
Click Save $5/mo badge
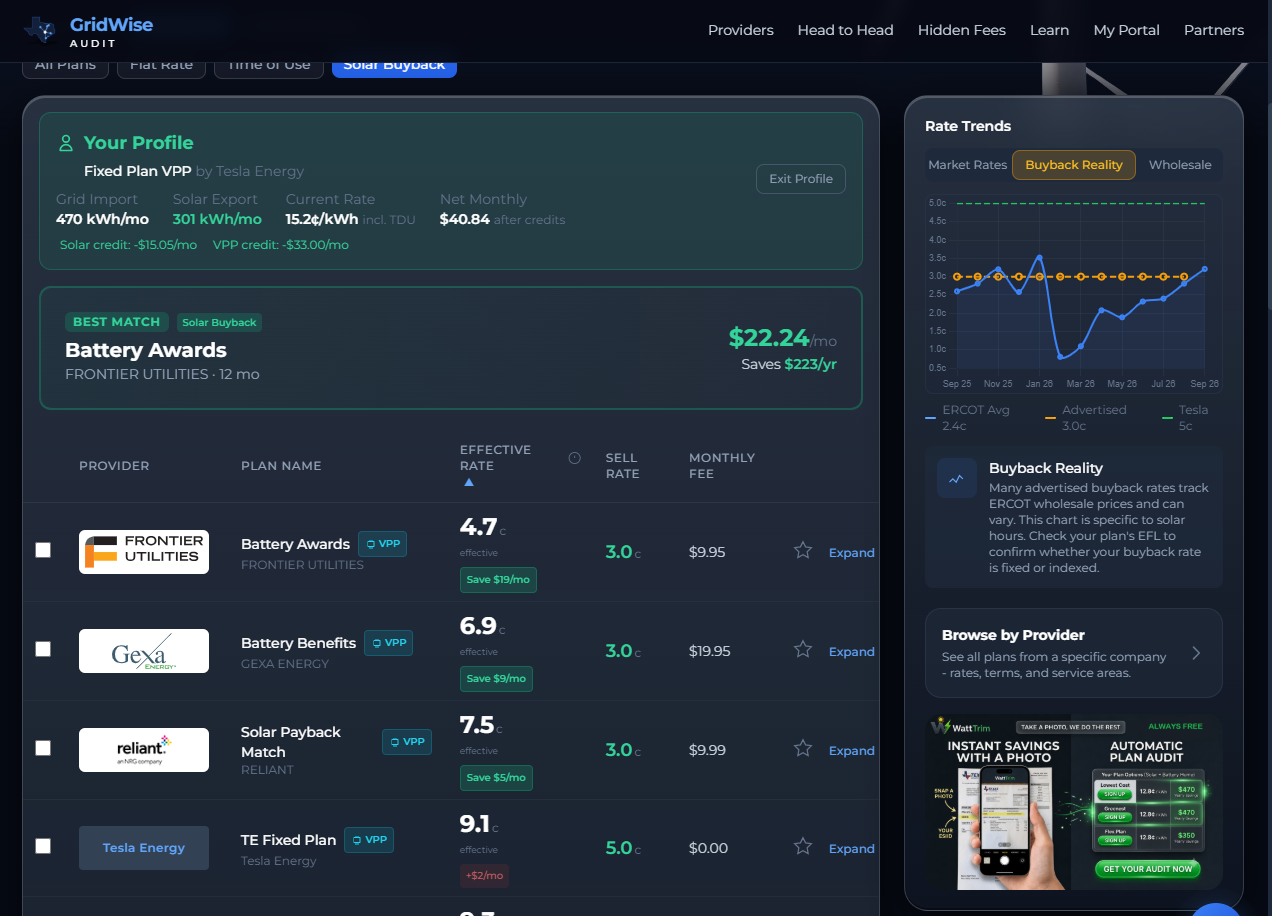(496, 778)
